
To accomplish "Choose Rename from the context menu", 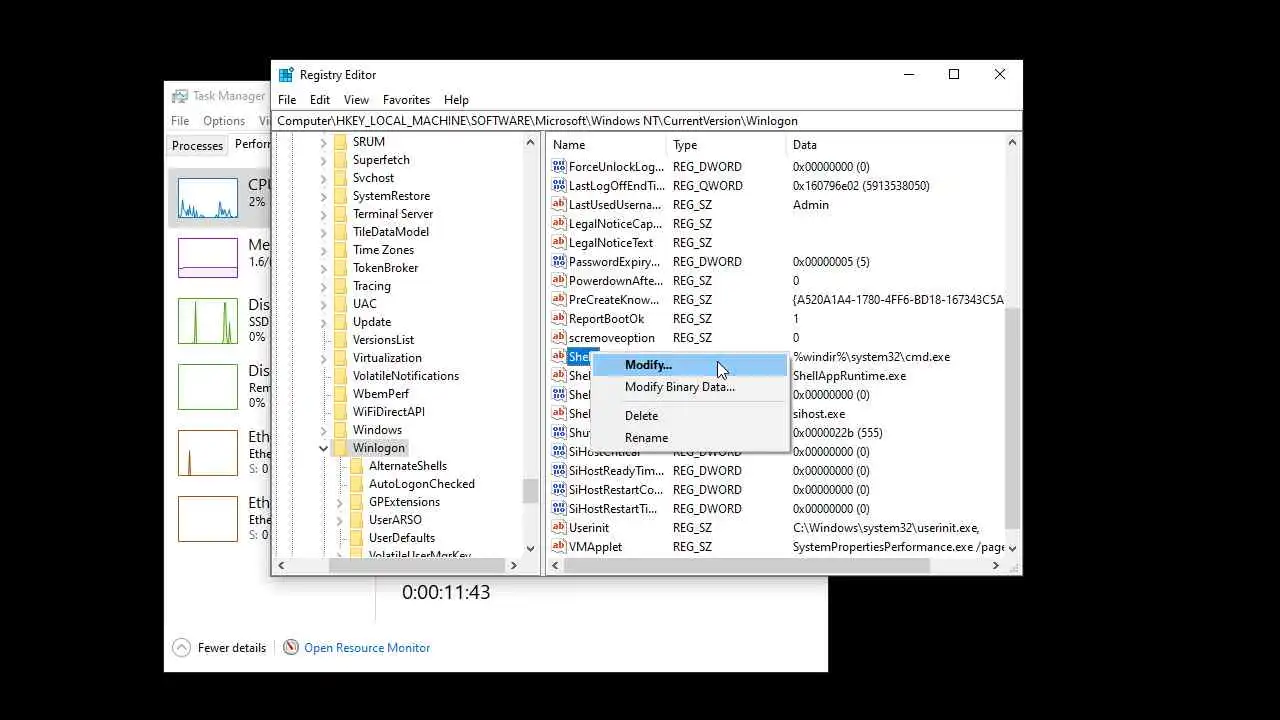I will click(x=689, y=438).
